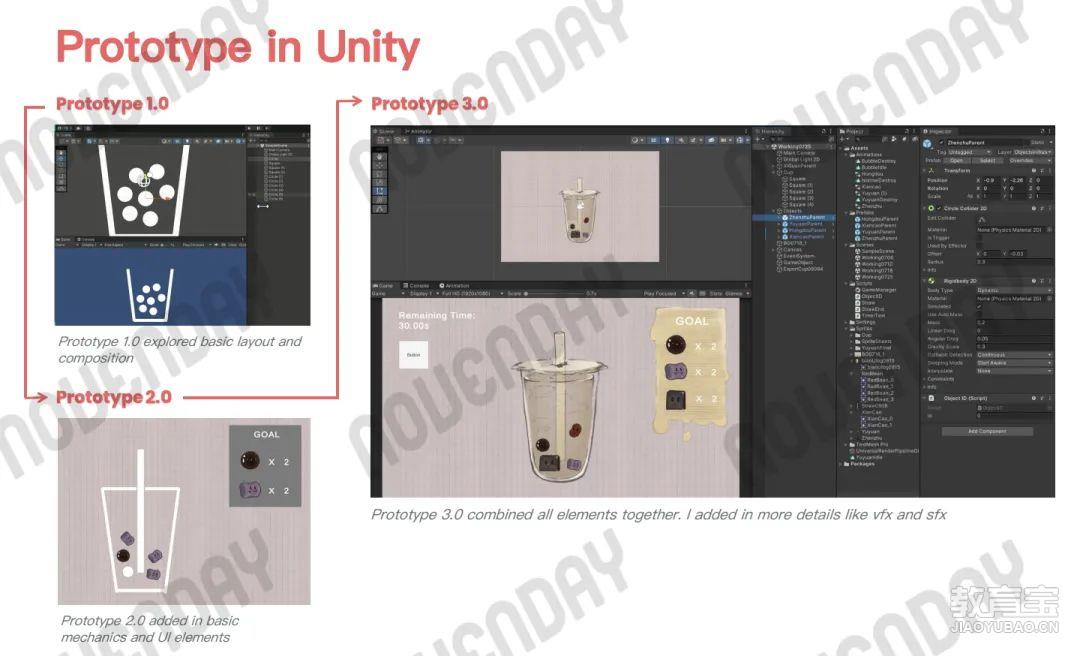Screen dimensions: 1080x656
Task: Toggle the Circle Collider 2D enabled checkbox
Action: point(939,208)
